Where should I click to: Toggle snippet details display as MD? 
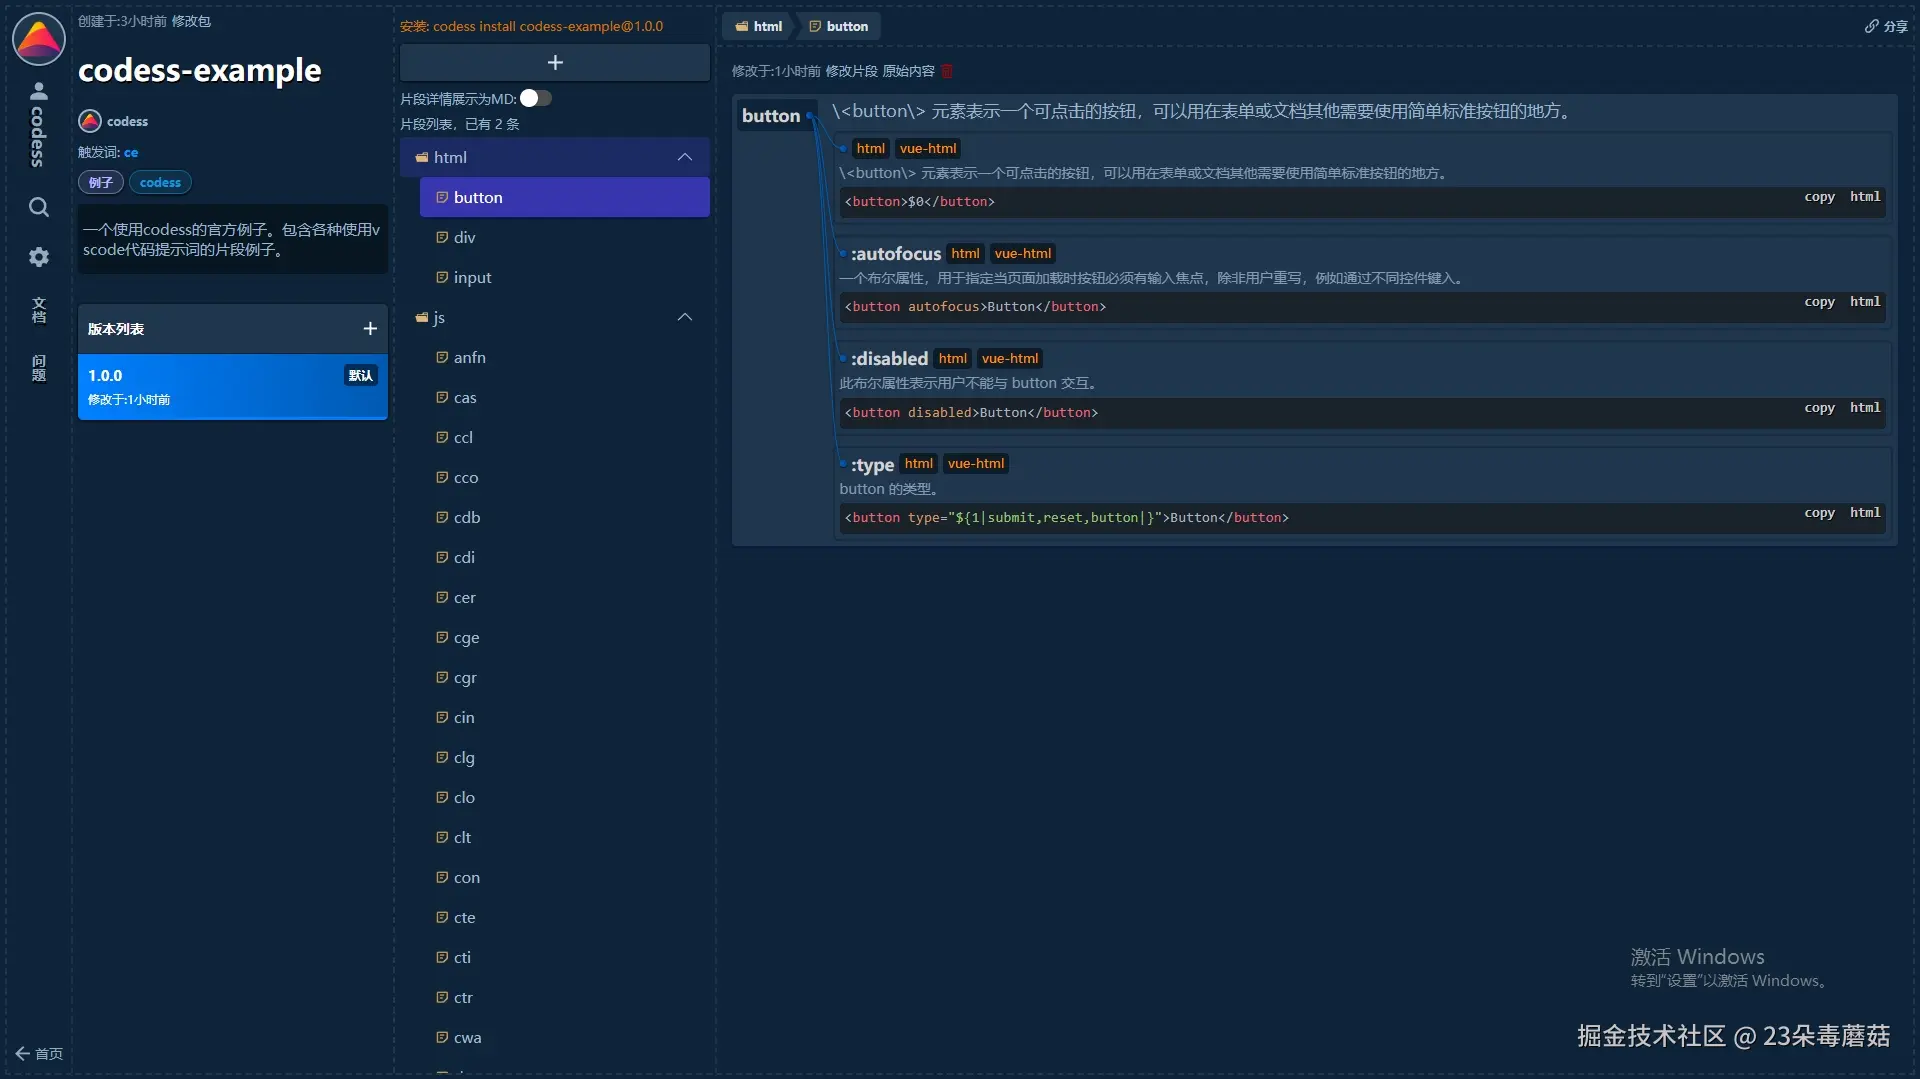coord(536,98)
